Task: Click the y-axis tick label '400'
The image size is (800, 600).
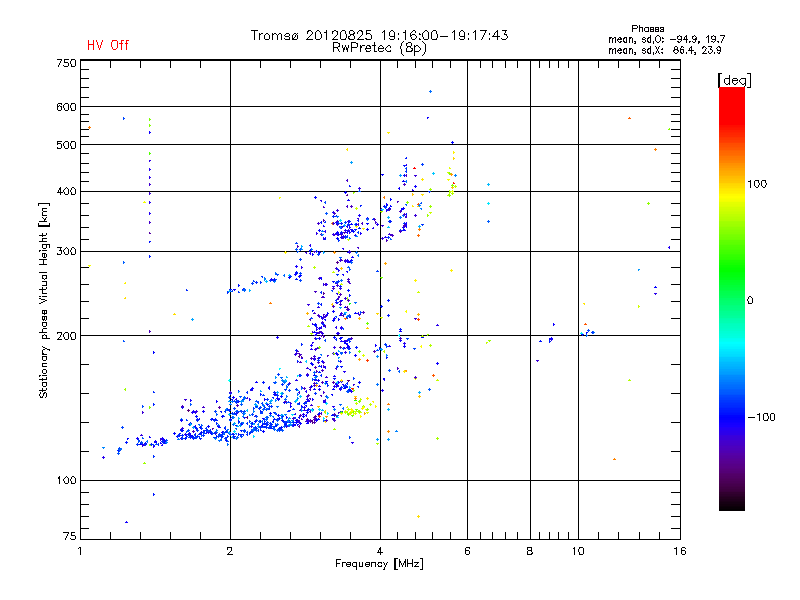Action: pos(66,191)
